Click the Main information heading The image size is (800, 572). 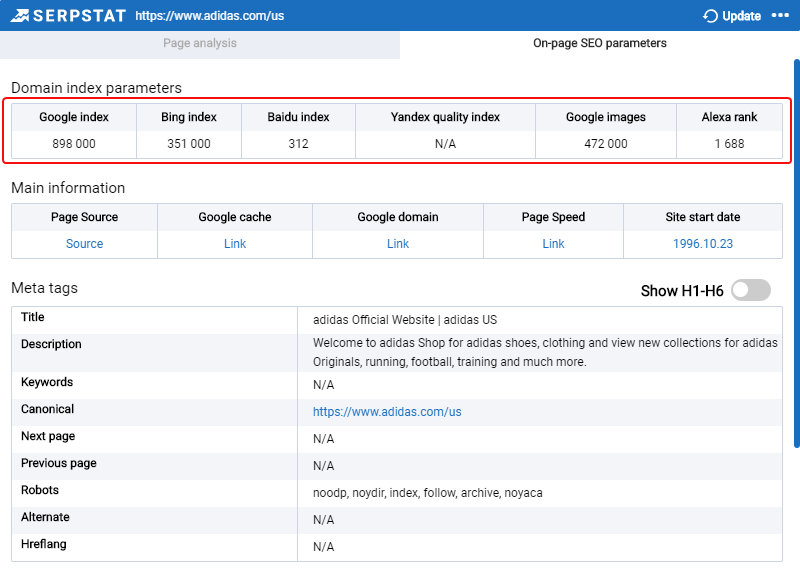[x=68, y=188]
